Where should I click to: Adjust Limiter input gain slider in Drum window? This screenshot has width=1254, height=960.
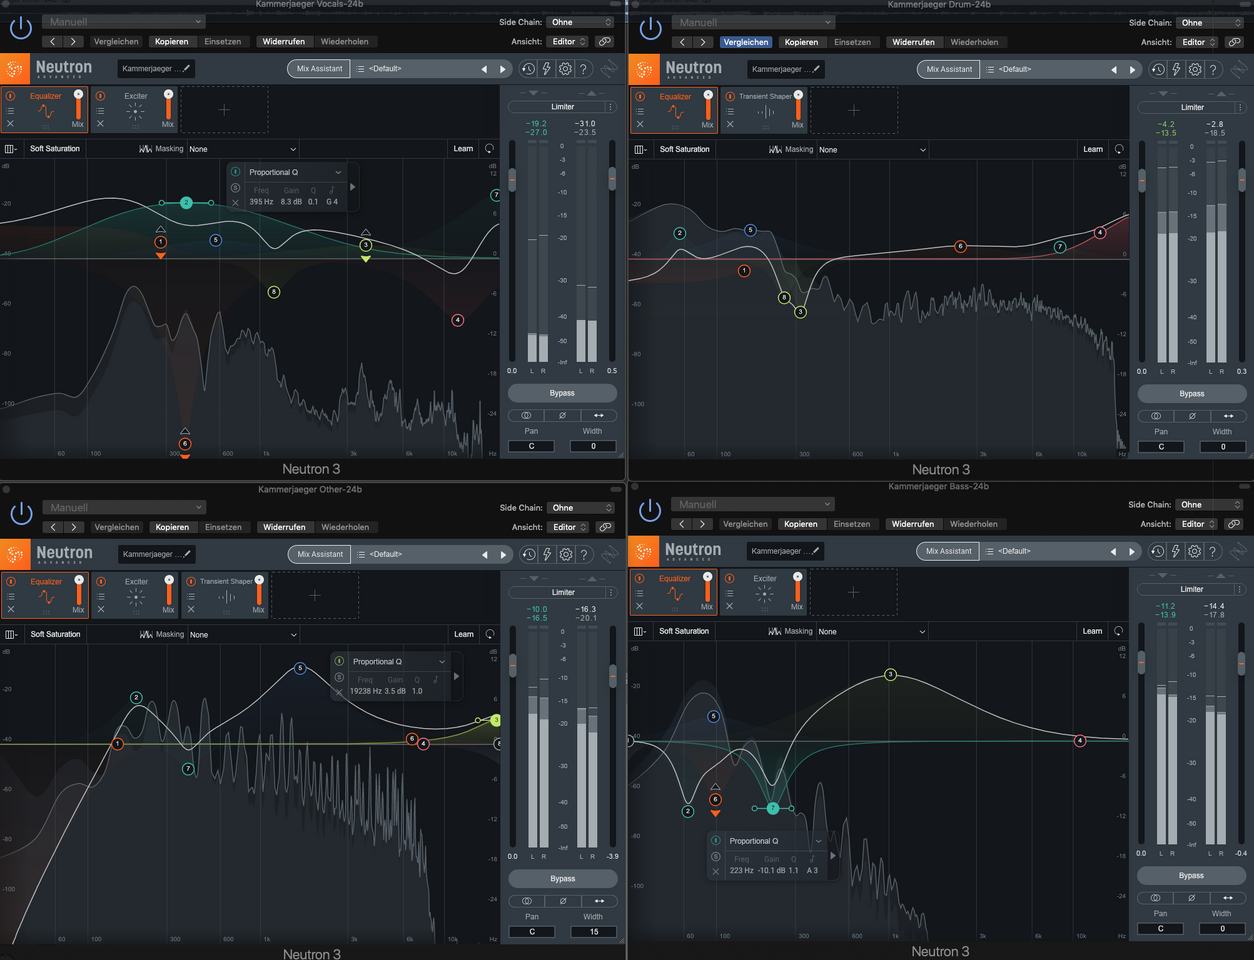(1141, 181)
